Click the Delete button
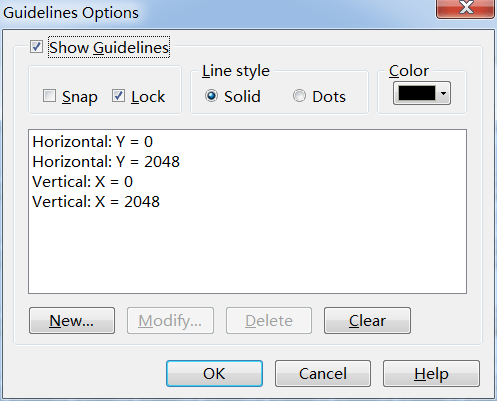Screen dimensions: 497x401 pyautogui.click(x=269, y=321)
